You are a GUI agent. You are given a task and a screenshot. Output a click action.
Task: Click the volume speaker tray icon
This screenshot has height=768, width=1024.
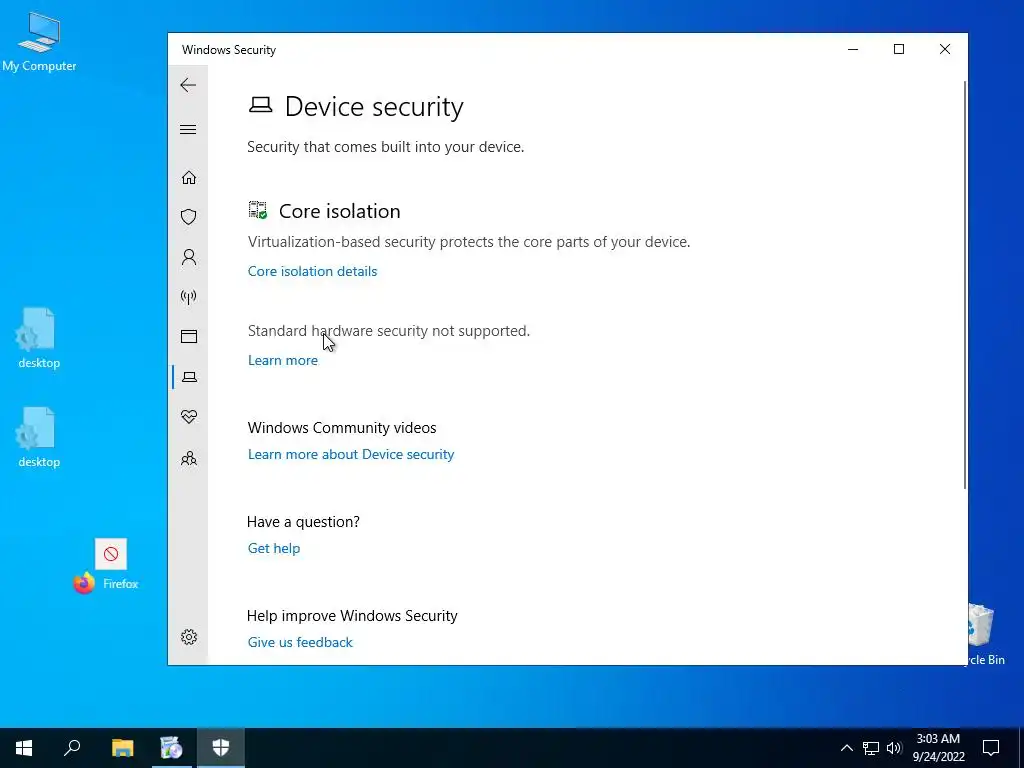[x=894, y=748]
